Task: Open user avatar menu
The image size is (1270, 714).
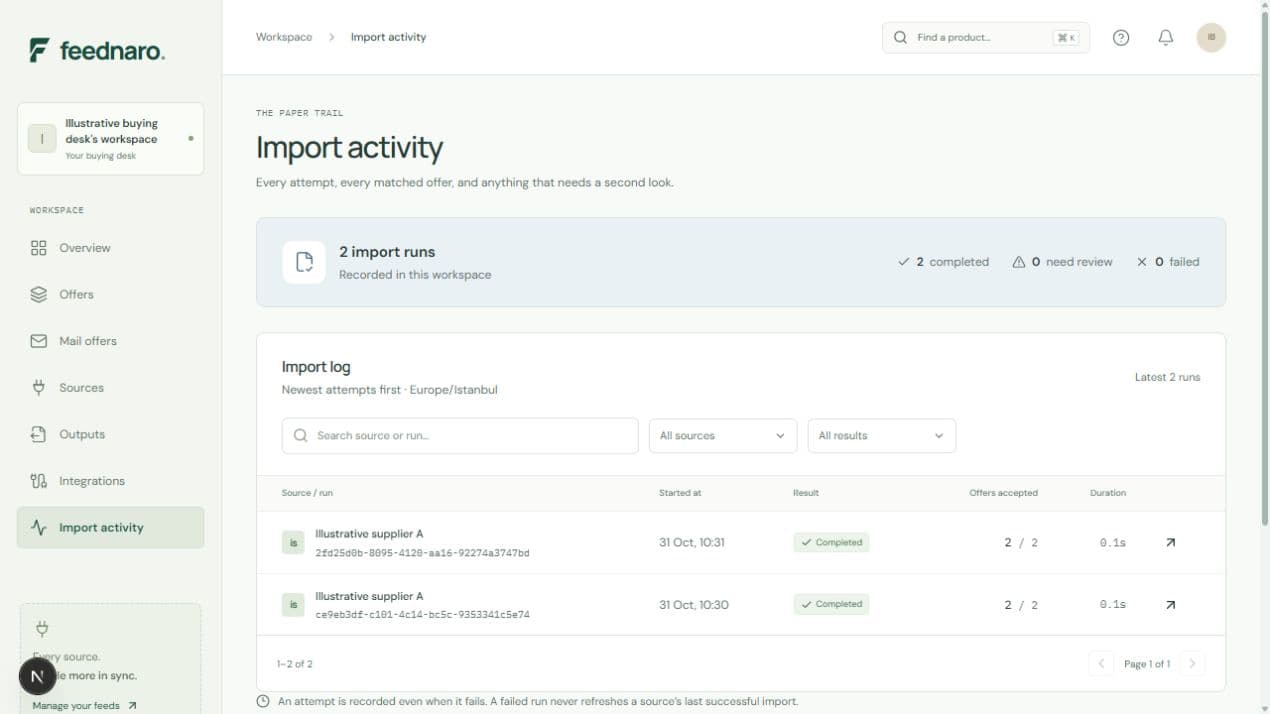Action: [1211, 37]
